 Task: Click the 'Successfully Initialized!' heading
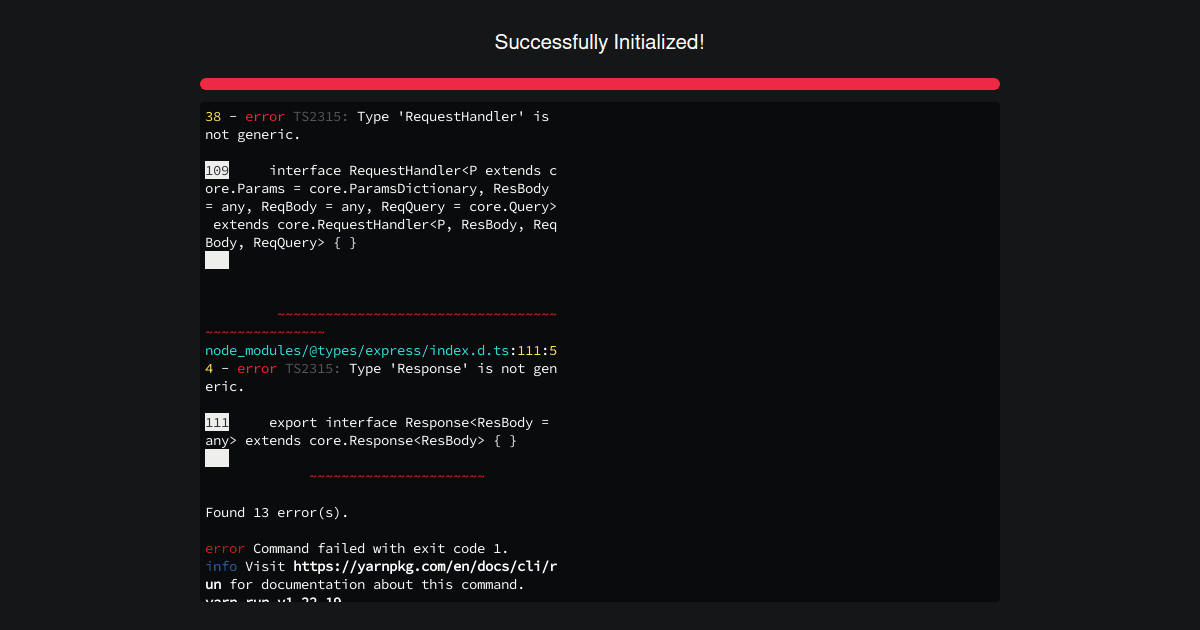[x=600, y=42]
